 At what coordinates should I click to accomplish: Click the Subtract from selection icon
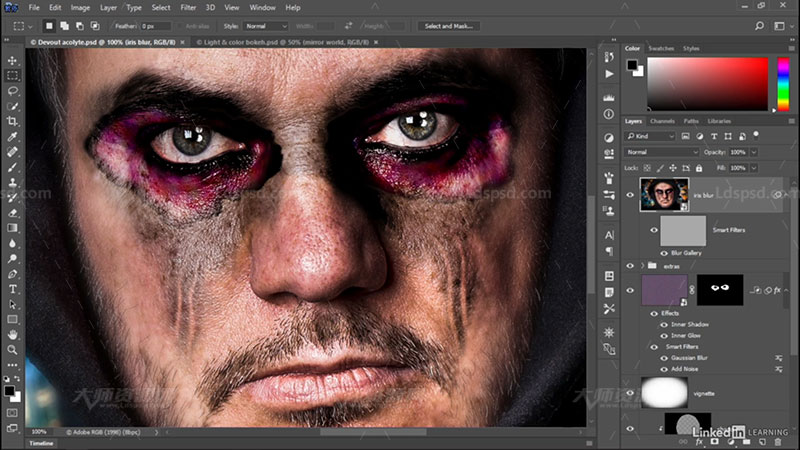pos(80,26)
